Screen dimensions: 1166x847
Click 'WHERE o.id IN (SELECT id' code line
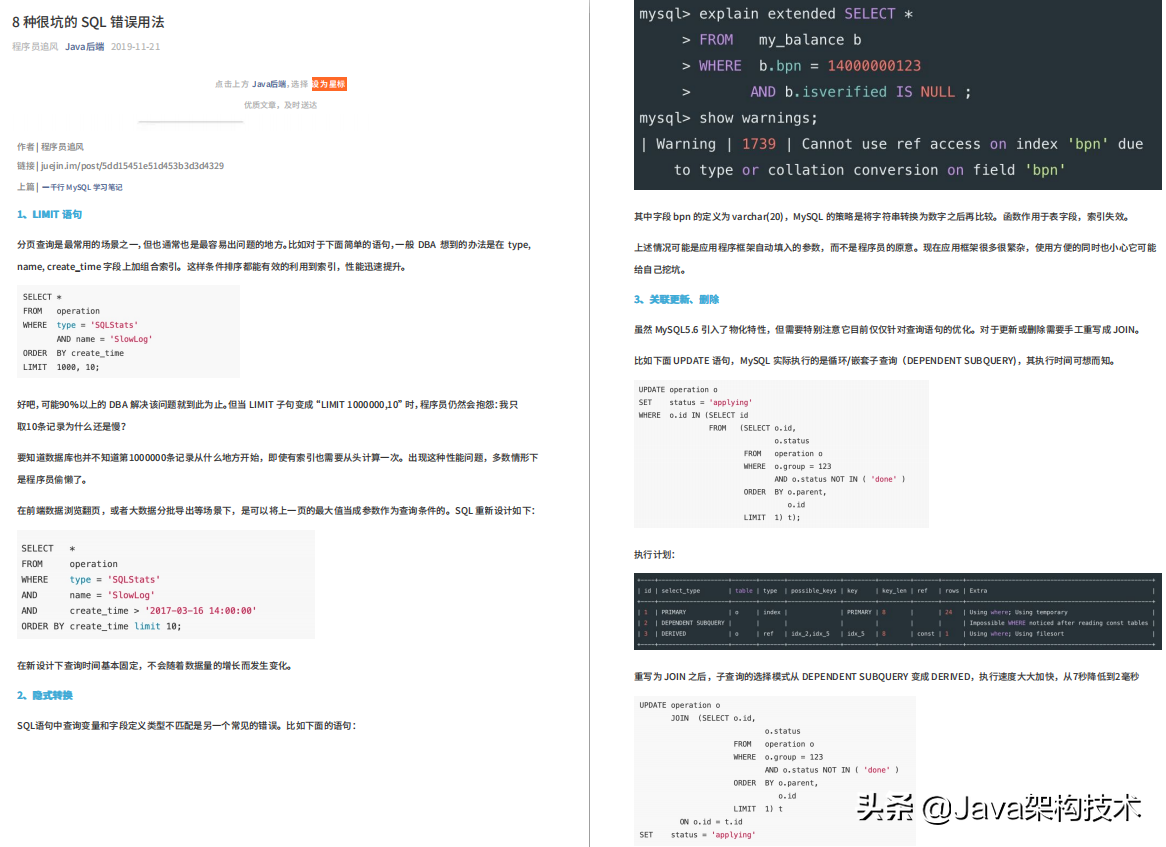pos(693,415)
